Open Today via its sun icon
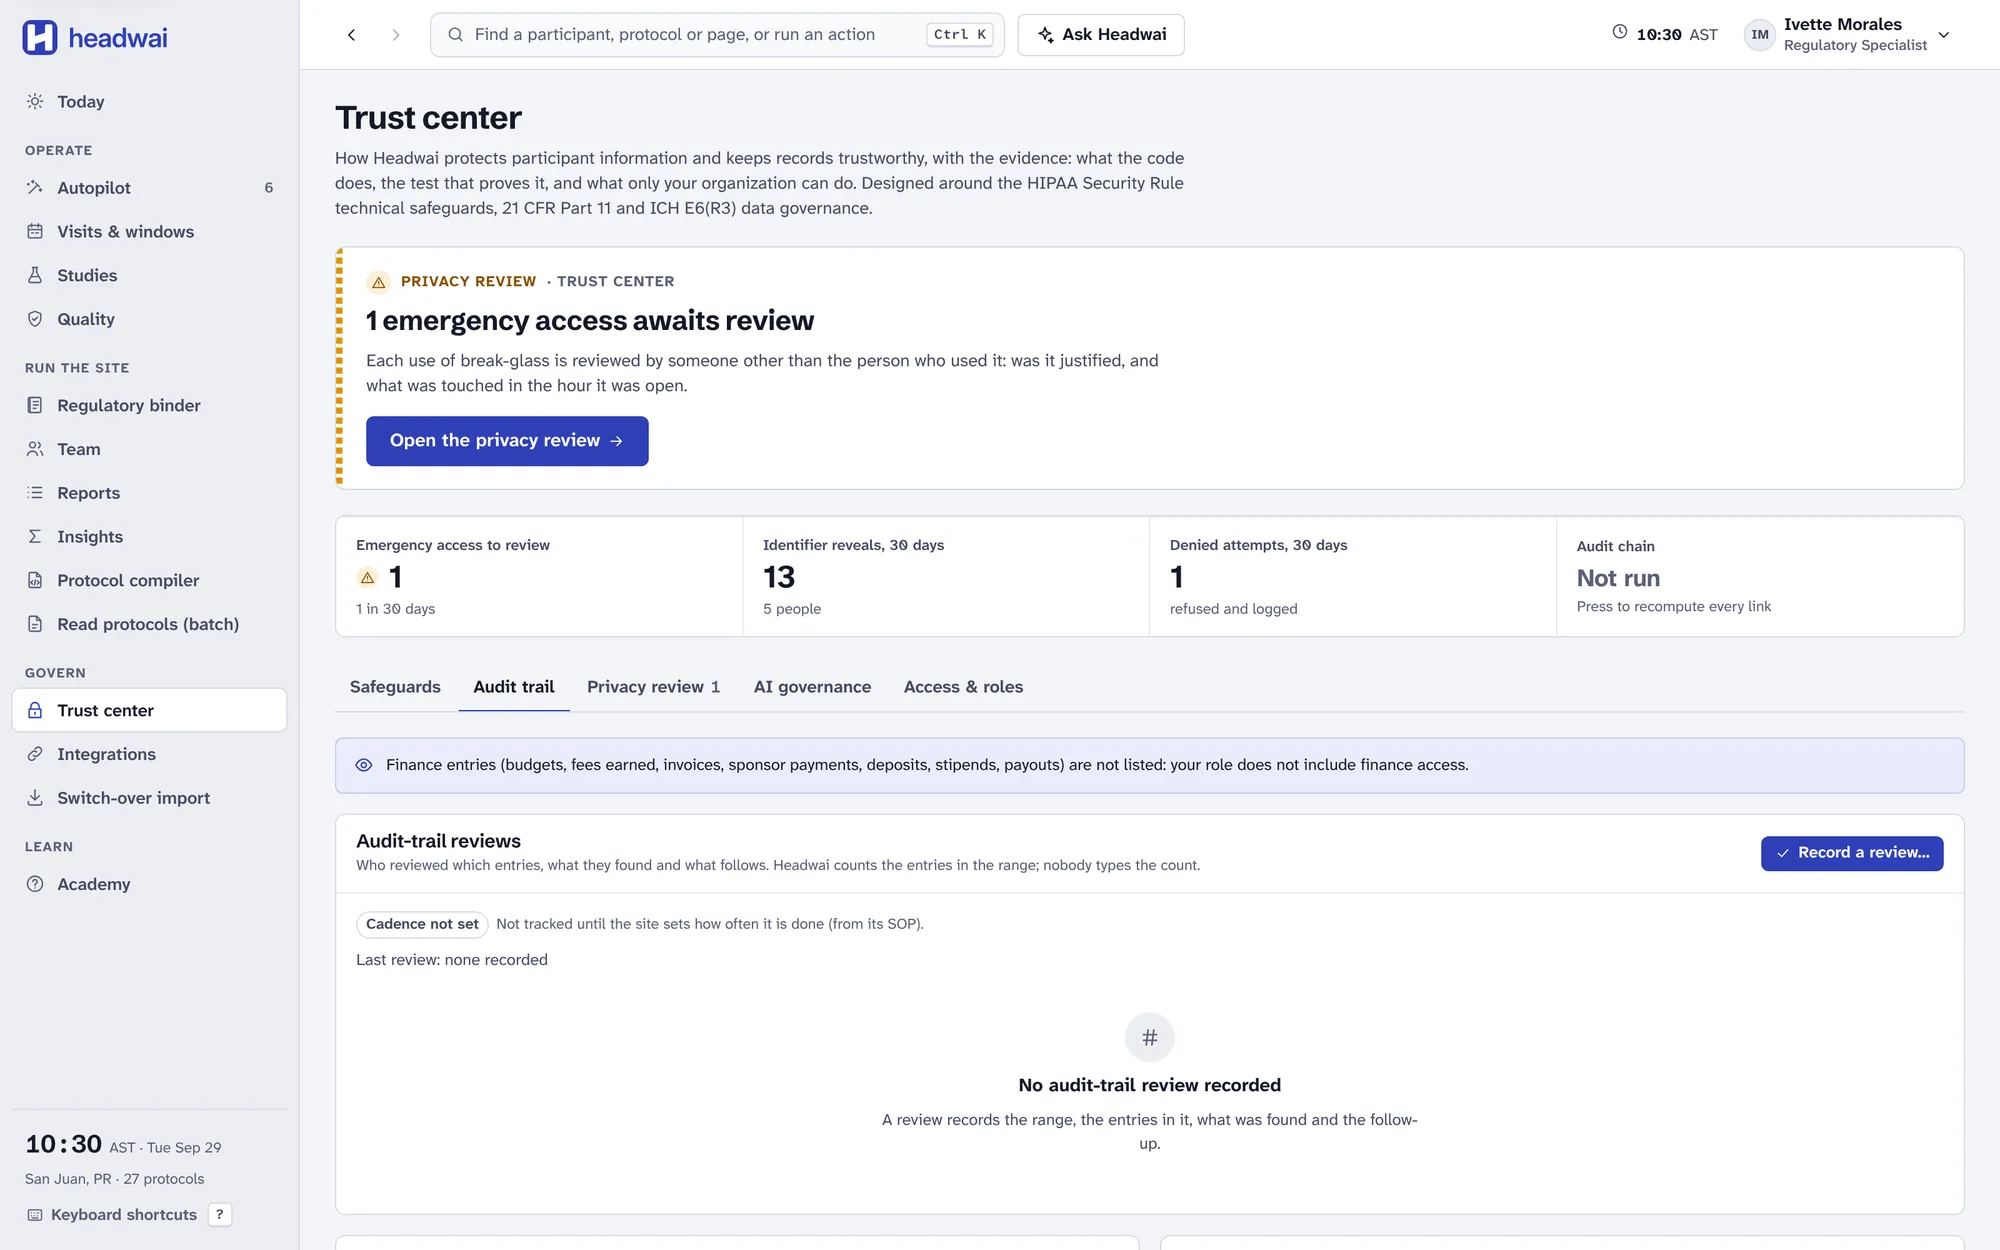2000x1250 pixels. tap(35, 101)
